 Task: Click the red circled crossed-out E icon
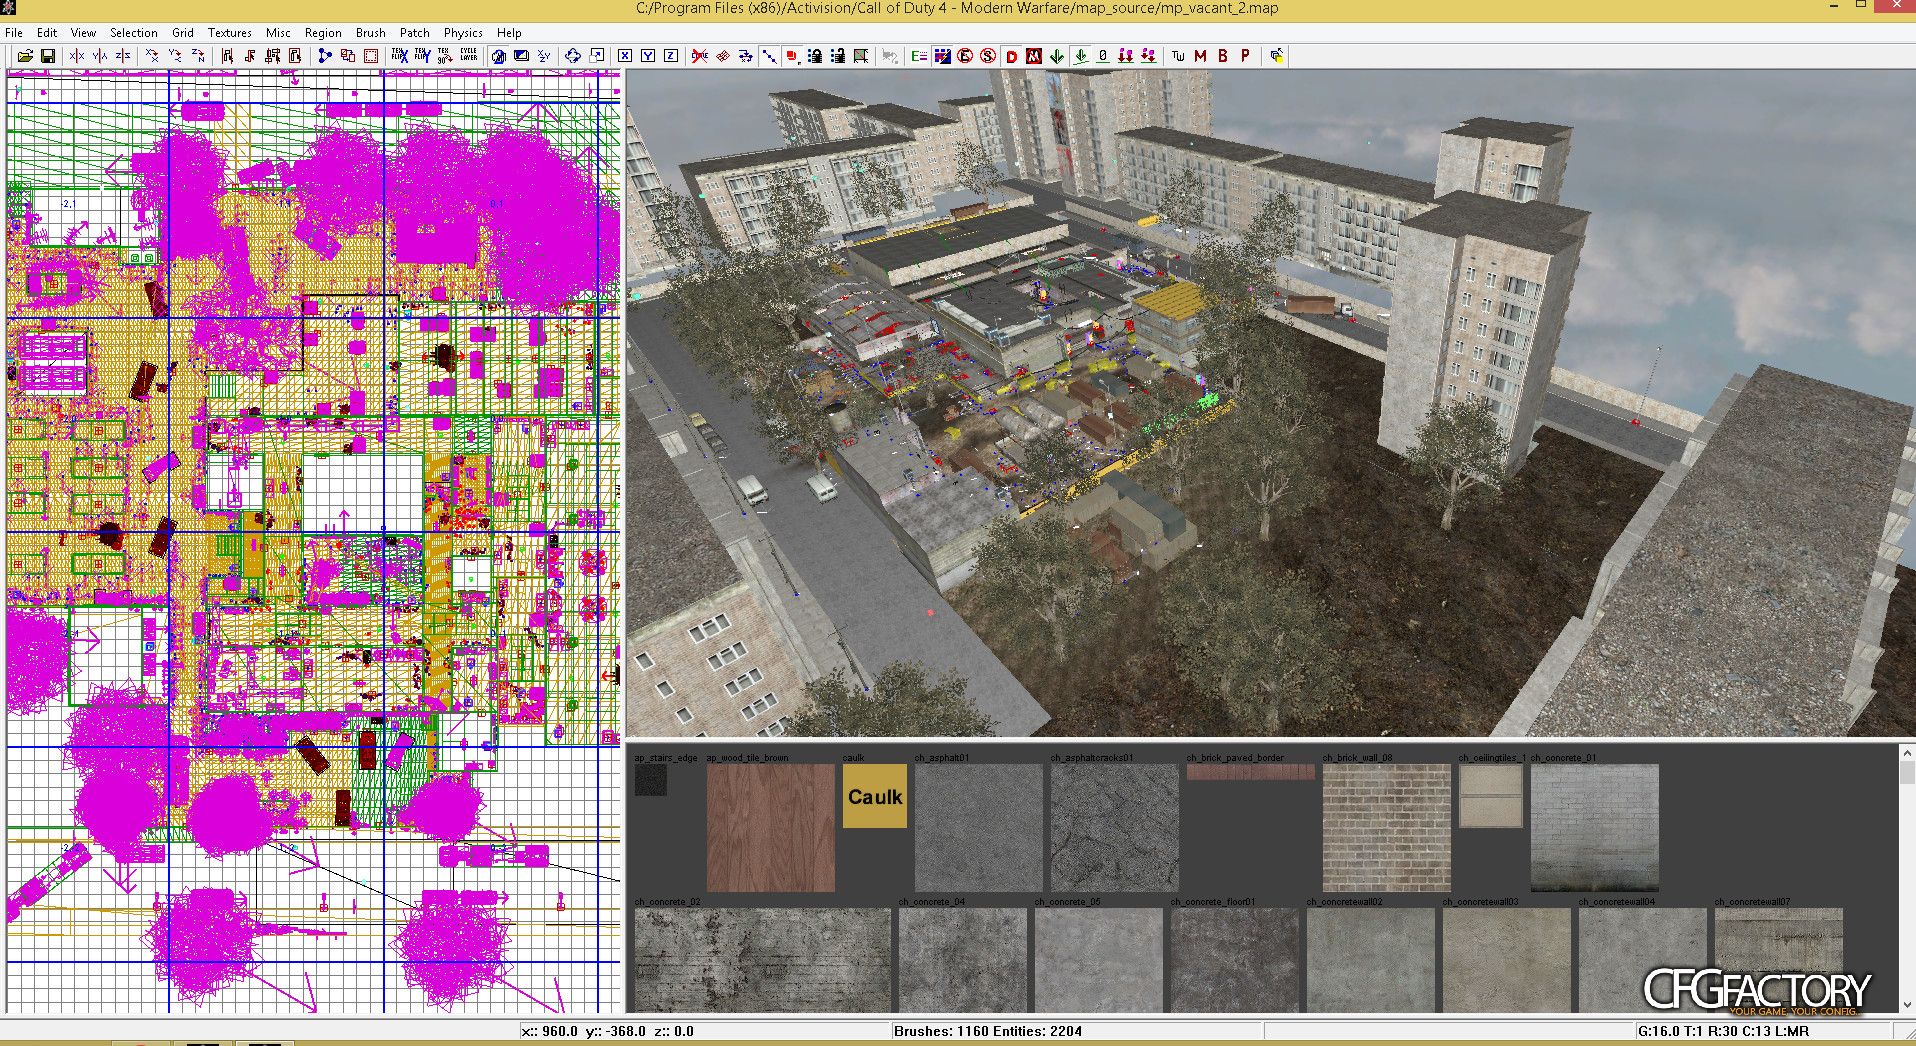tap(965, 56)
